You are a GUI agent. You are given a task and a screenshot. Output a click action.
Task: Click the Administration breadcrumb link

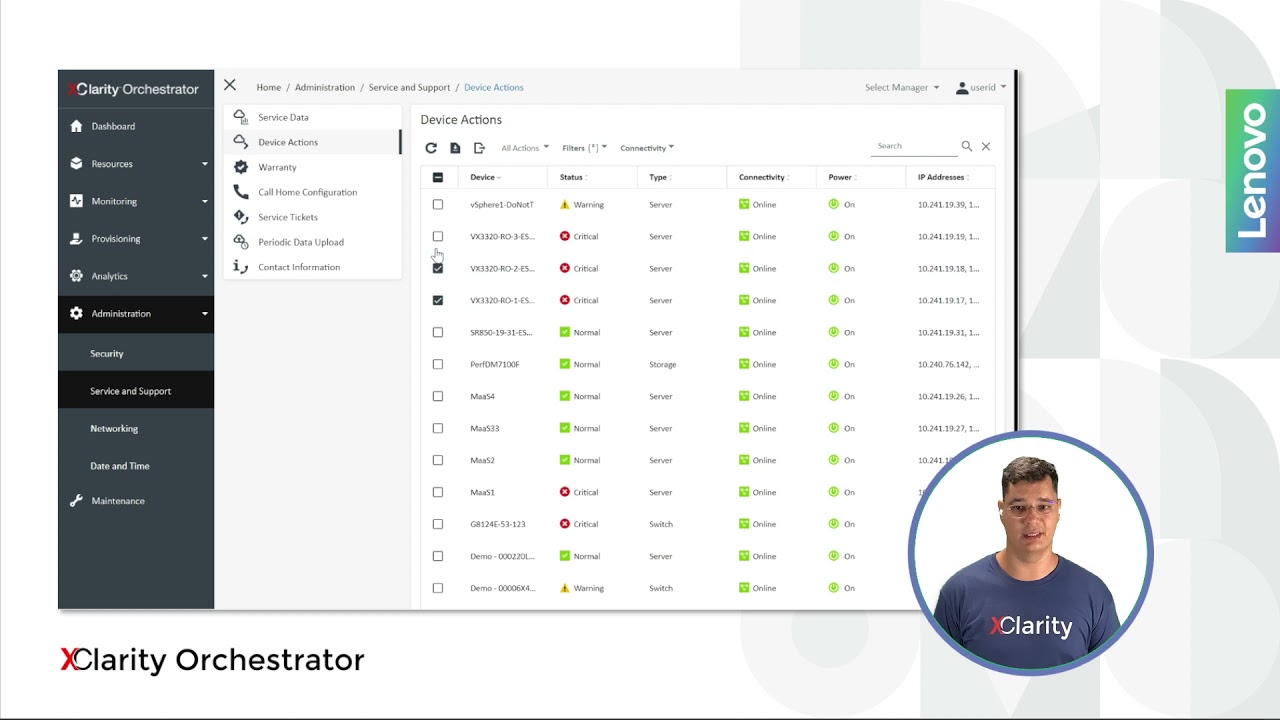click(x=324, y=87)
